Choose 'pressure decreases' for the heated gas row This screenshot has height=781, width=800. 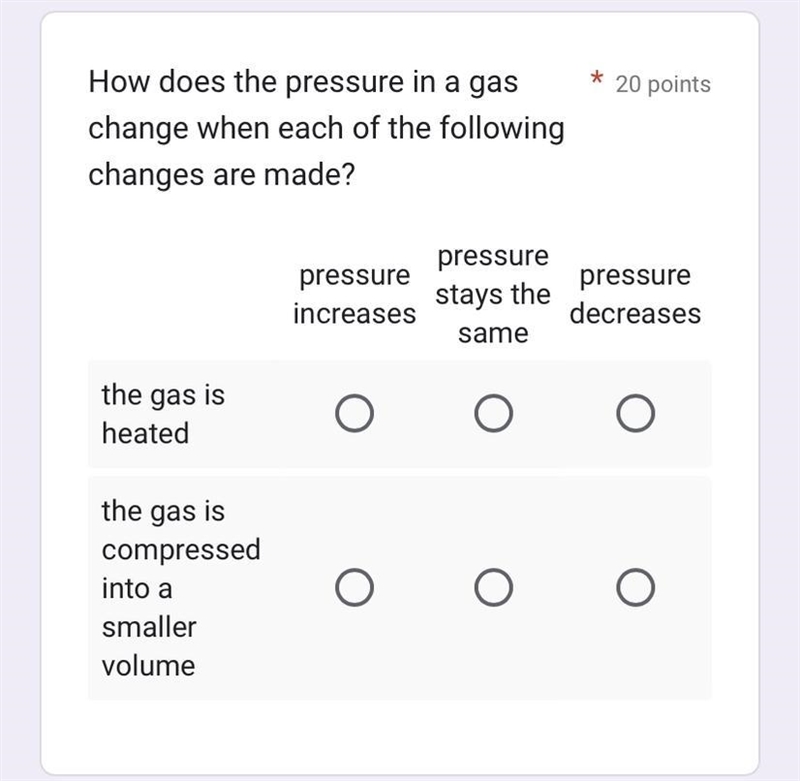click(x=635, y=413)
